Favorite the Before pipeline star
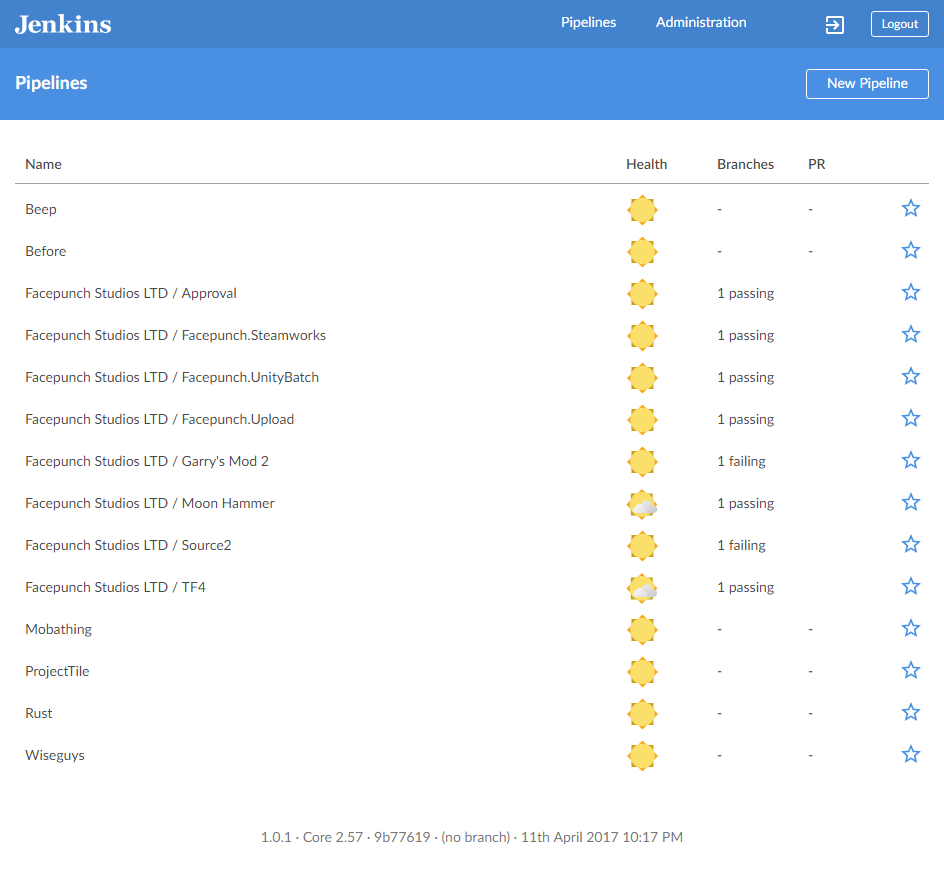944x870 pixels. click(x=911, y=250)
